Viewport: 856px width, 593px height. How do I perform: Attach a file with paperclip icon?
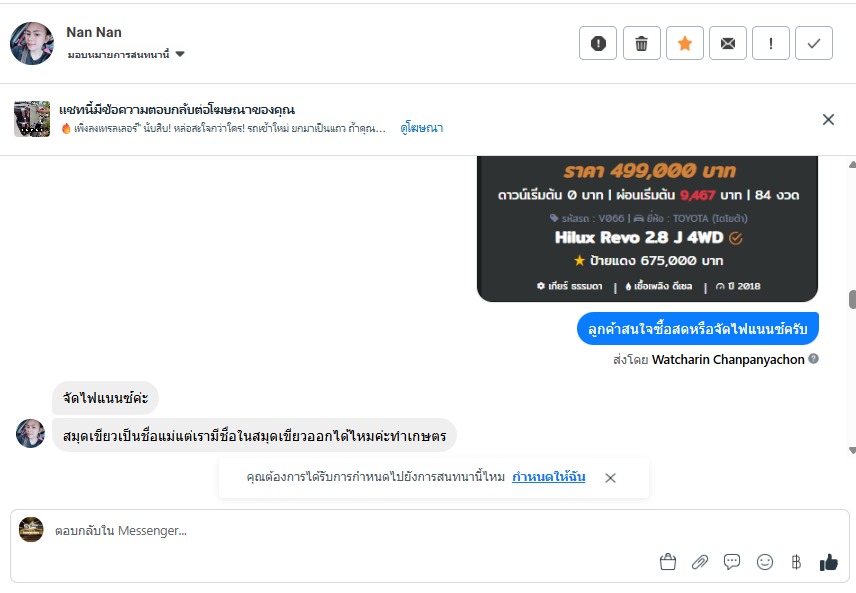[700, 562]
